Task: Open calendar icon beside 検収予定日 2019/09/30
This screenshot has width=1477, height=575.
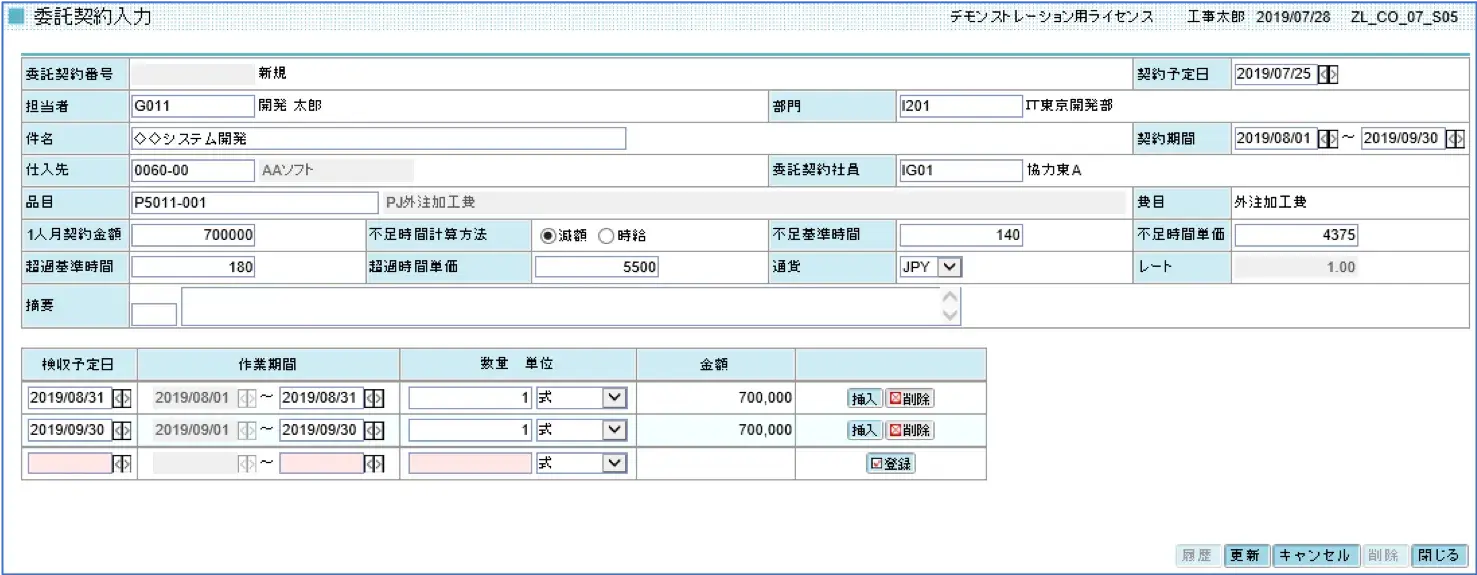Action: [x=121, y=430]
